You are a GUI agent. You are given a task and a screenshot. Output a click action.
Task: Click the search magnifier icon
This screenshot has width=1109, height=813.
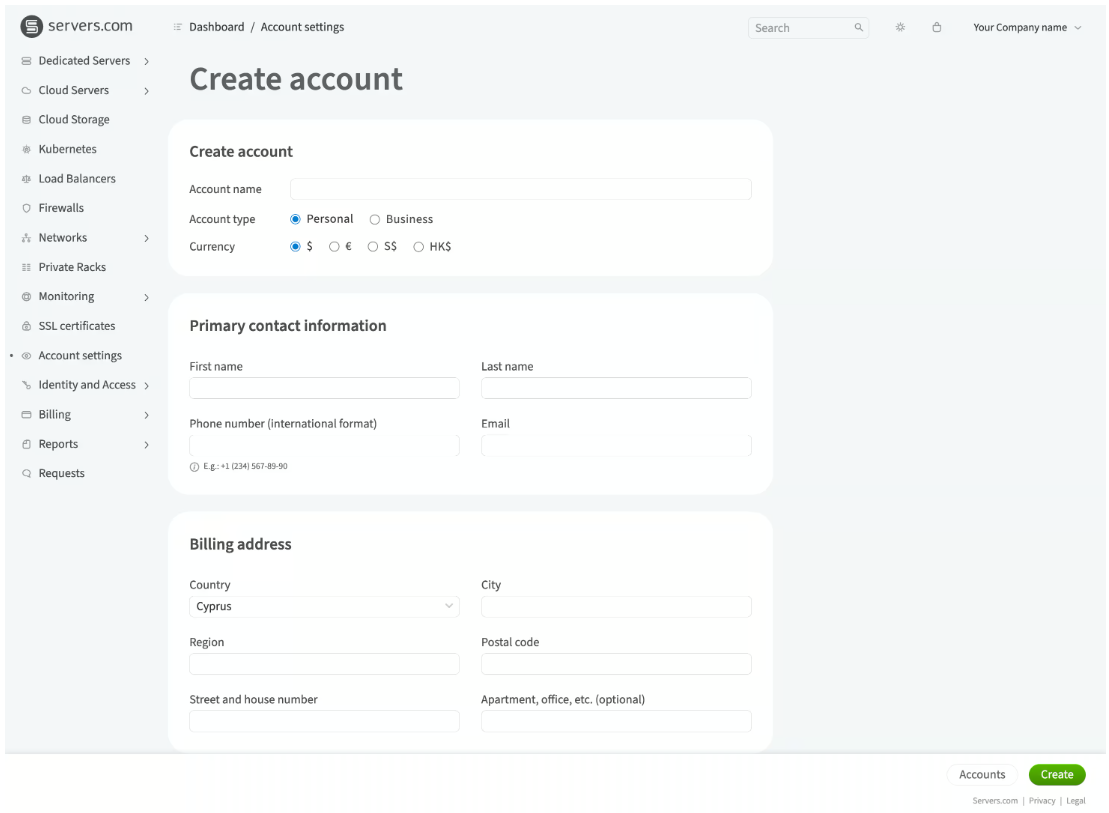[858, 28]
